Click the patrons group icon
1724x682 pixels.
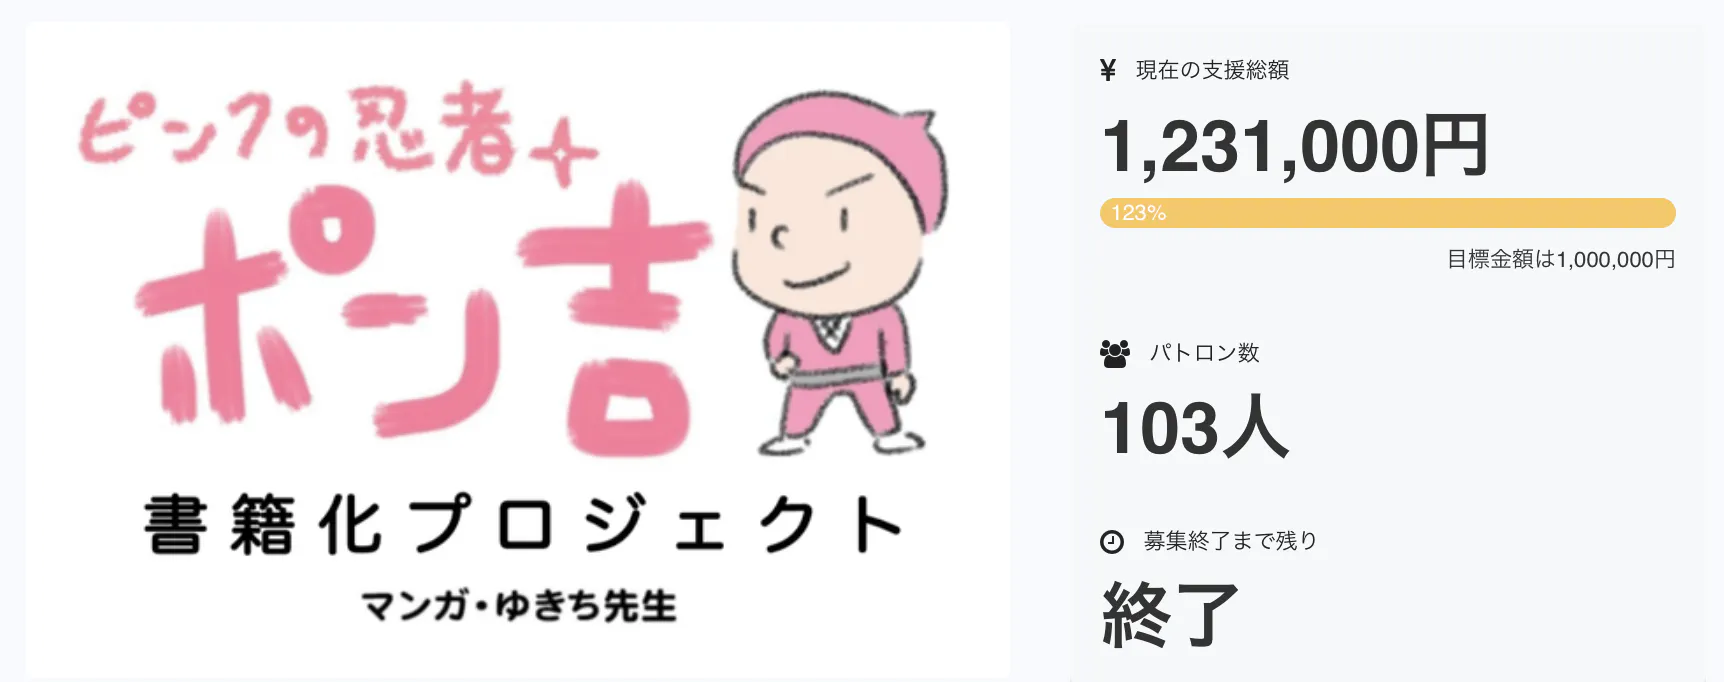point(1114,353)
